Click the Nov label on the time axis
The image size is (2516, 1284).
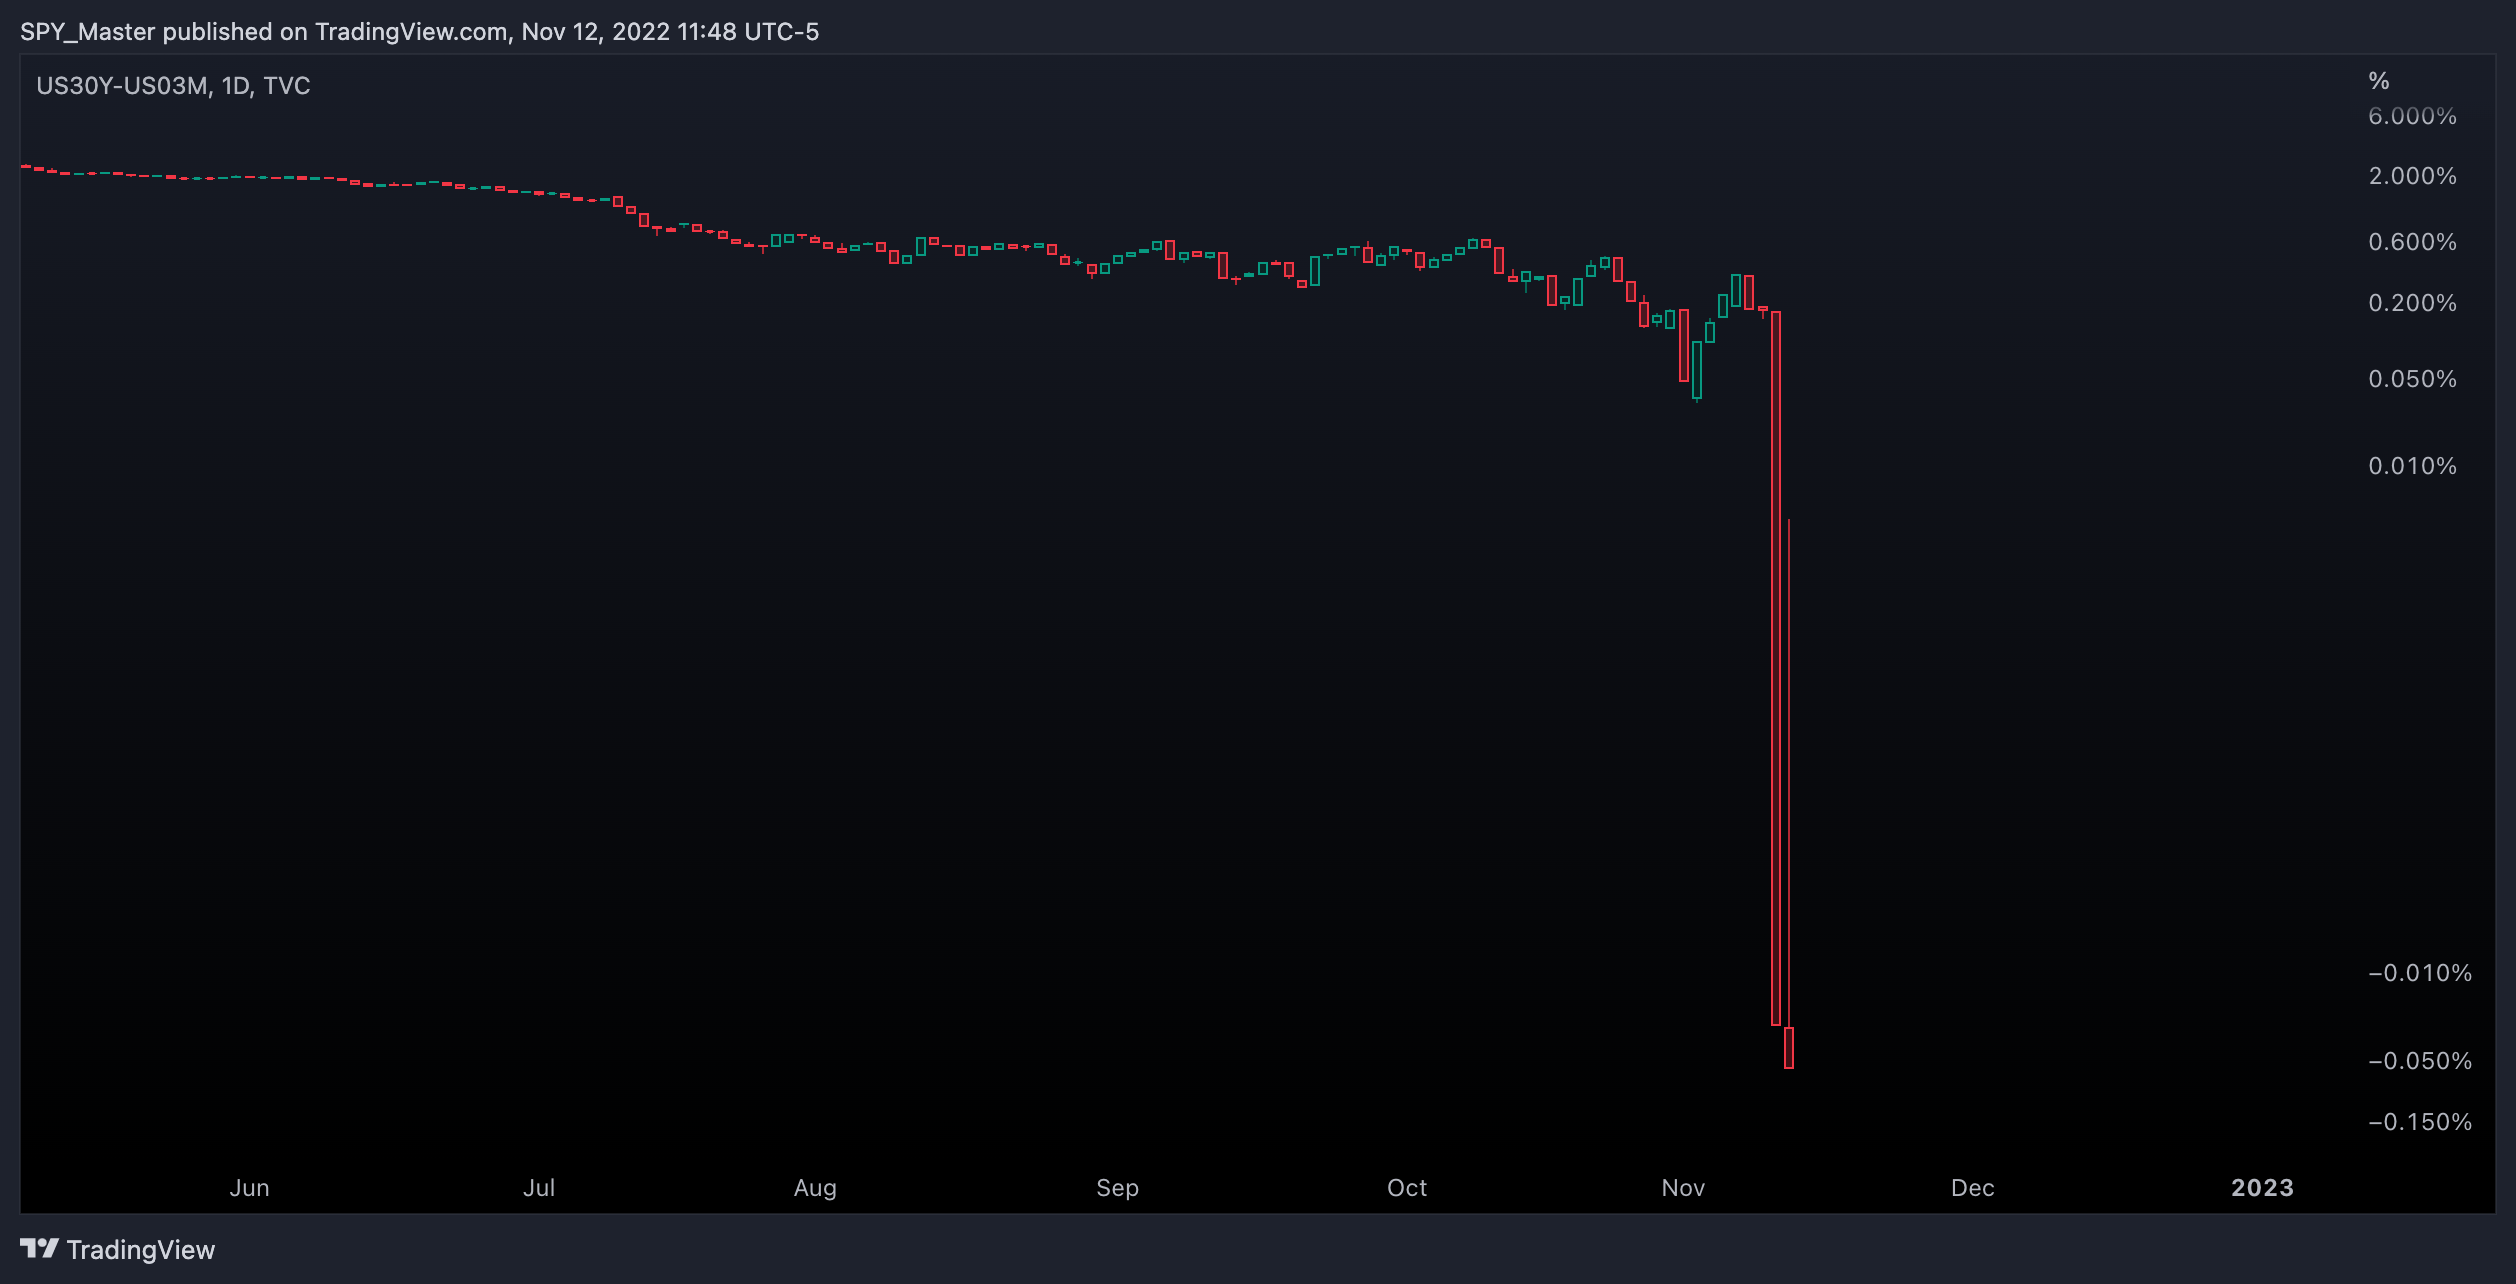tap(1683, 1188)
